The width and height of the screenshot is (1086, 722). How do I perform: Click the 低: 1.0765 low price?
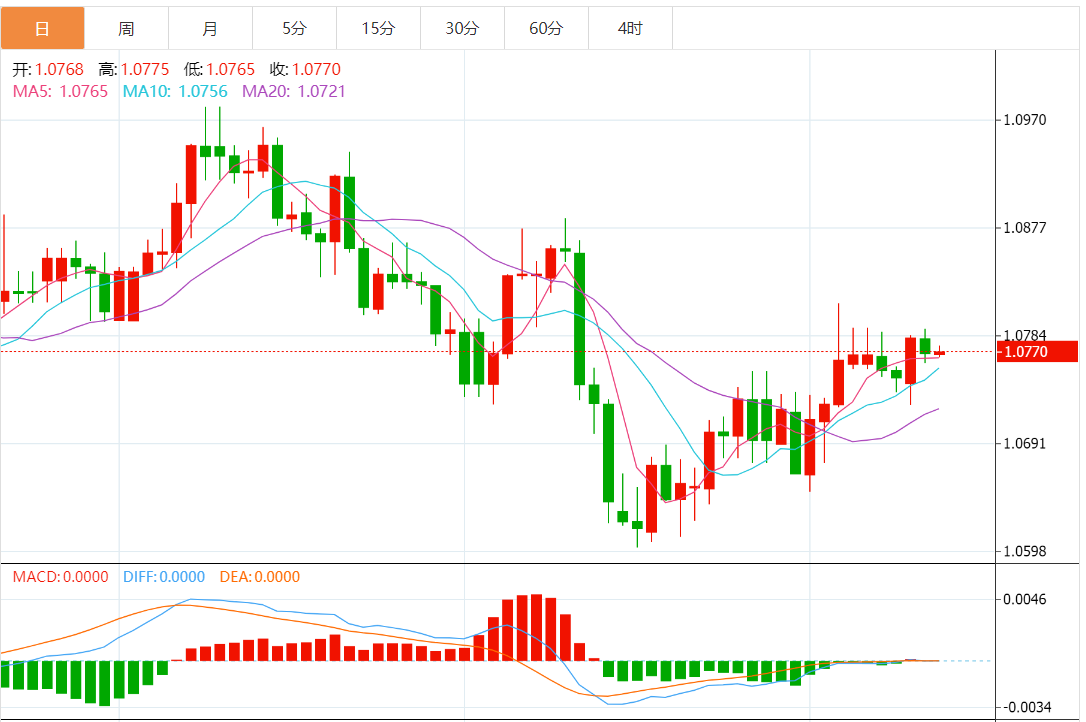pos(220,69)
